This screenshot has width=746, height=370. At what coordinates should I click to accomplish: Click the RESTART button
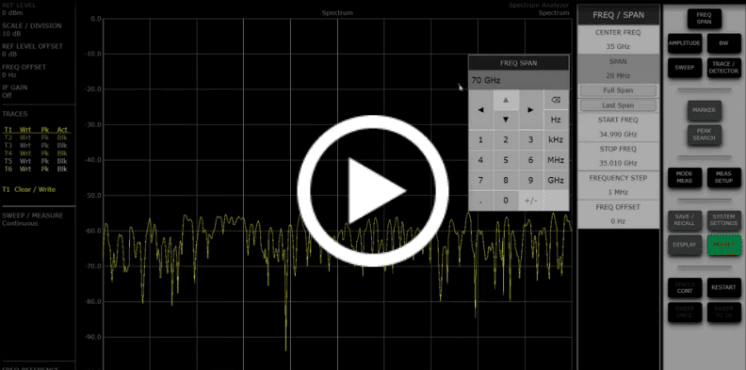click(x=724, y=288)
